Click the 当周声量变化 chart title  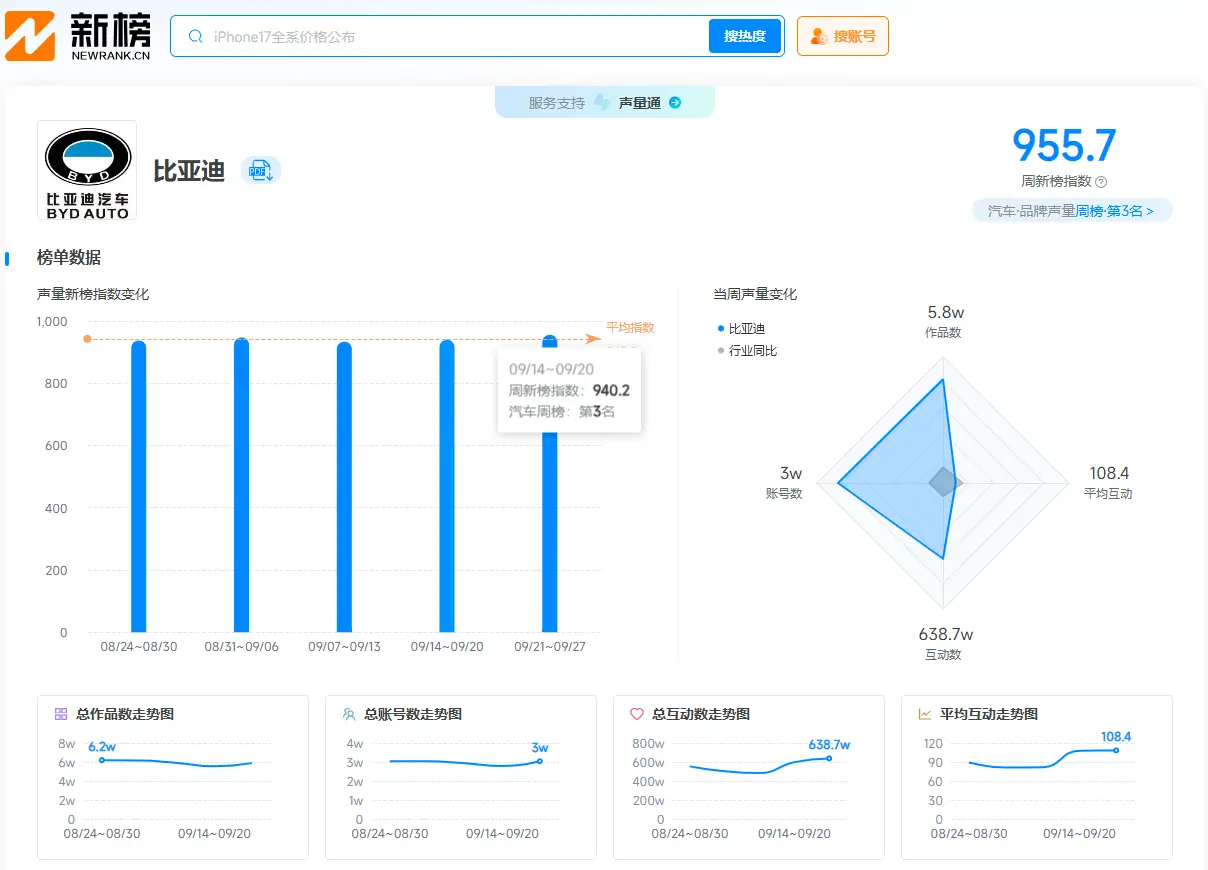point(755,294)
